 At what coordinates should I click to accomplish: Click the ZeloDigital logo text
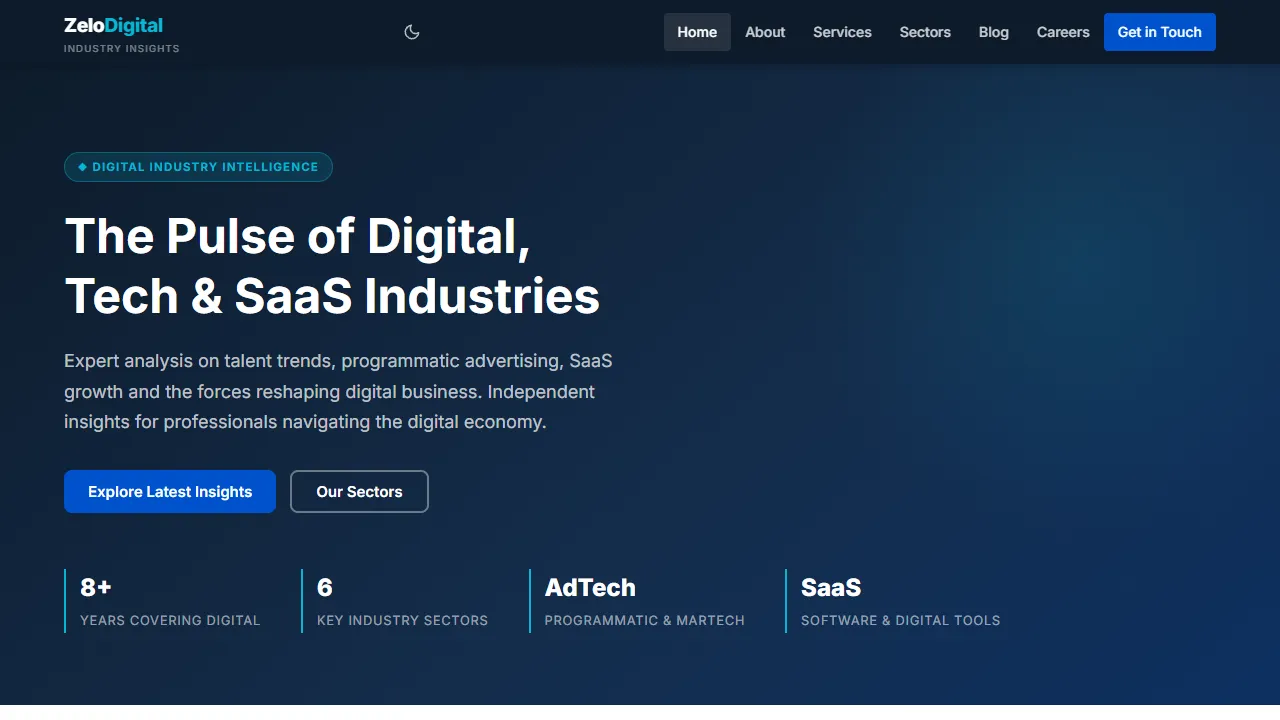coord(113,26)
